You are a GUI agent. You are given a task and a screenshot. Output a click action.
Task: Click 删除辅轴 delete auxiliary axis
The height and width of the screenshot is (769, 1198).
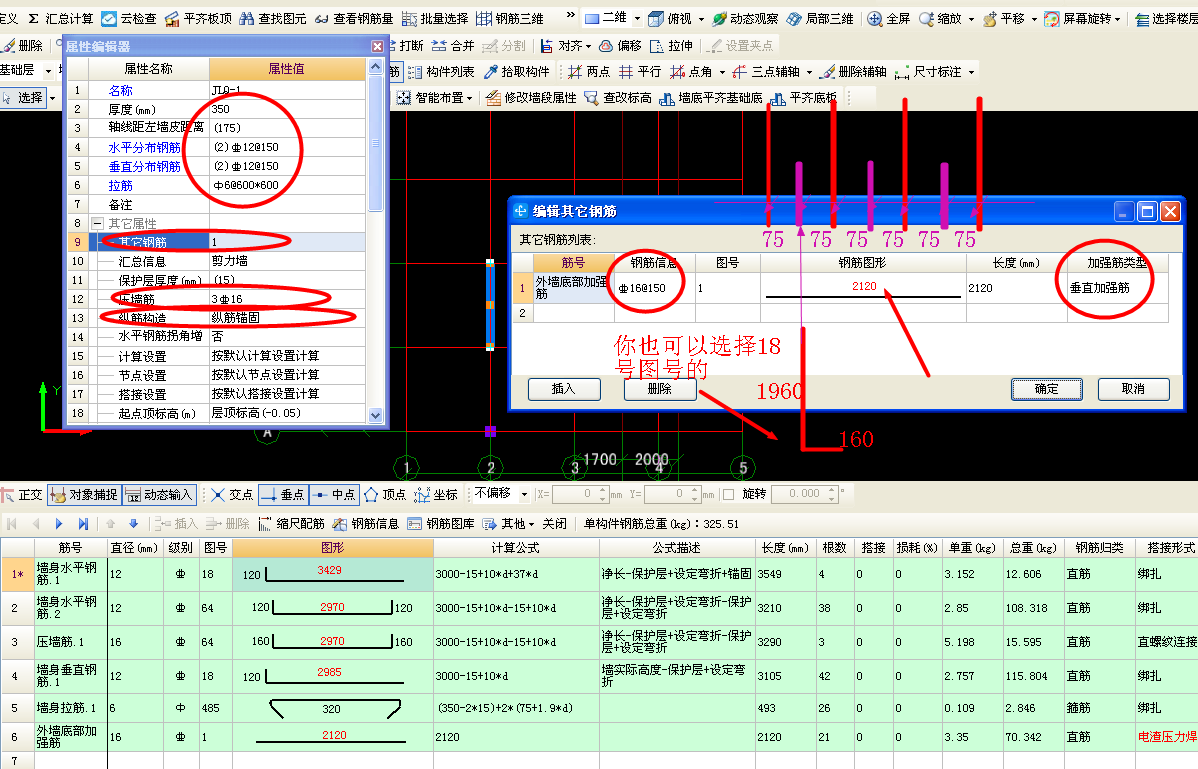point(853,72)
